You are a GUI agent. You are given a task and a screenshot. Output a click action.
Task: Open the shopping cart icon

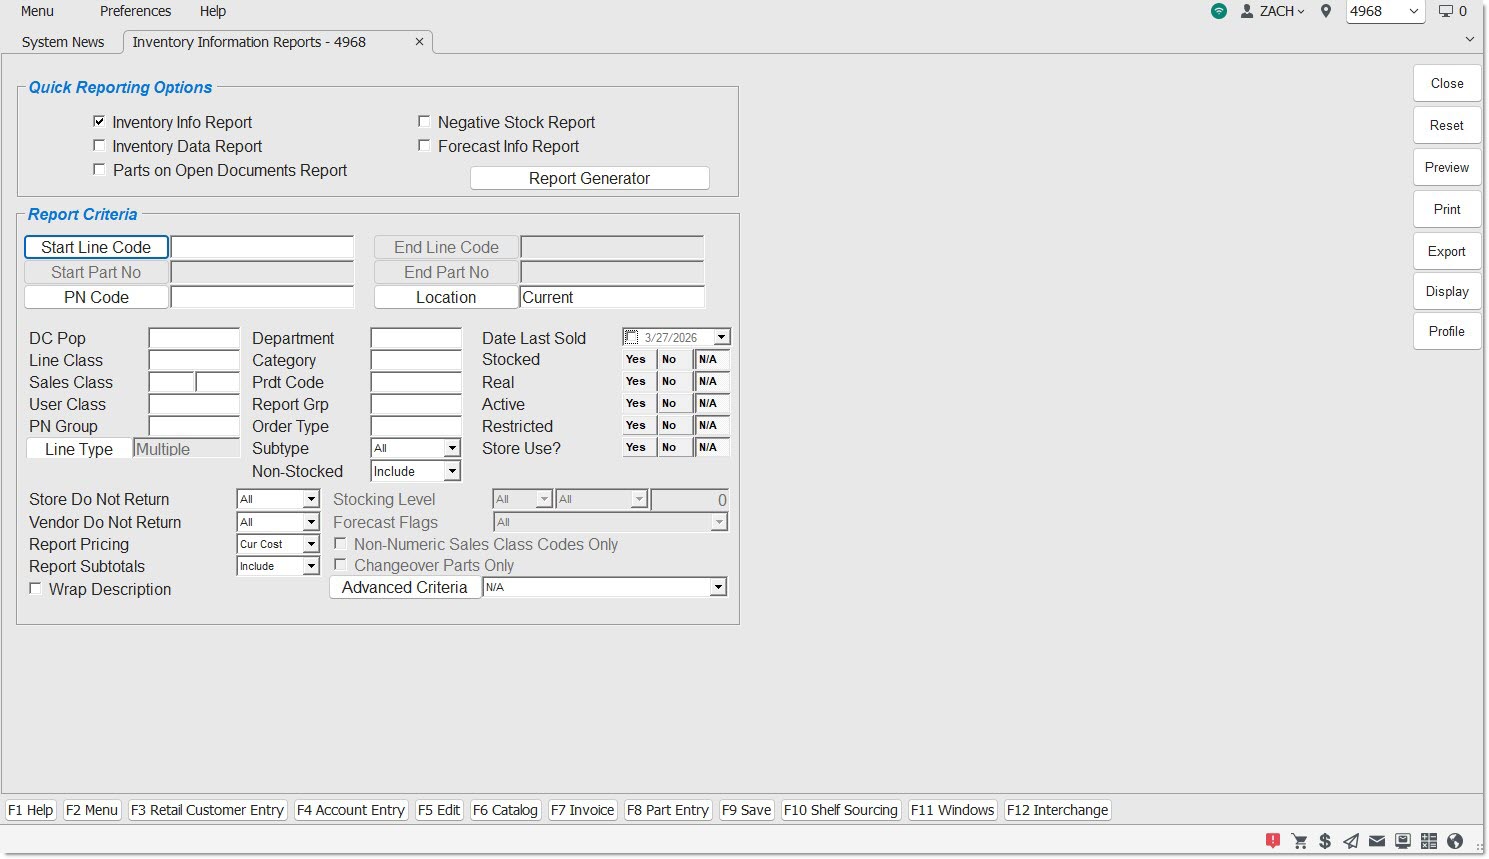pos(1299,841)
